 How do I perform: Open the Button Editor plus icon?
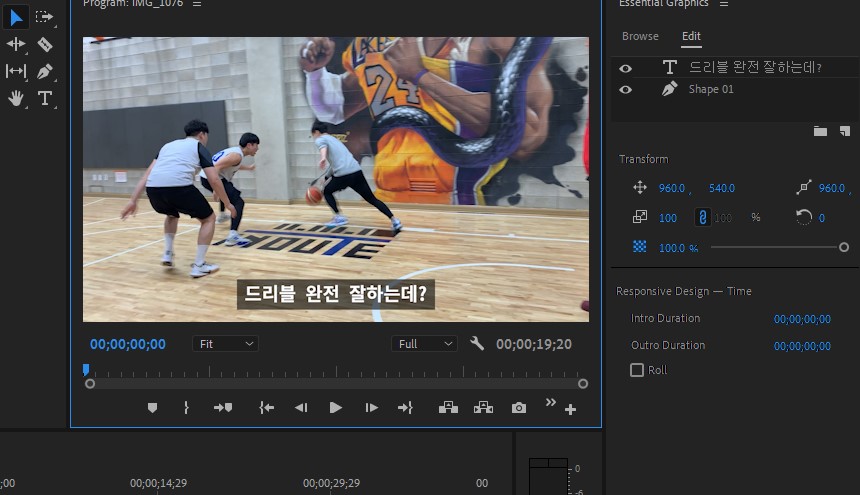point(570,409)
